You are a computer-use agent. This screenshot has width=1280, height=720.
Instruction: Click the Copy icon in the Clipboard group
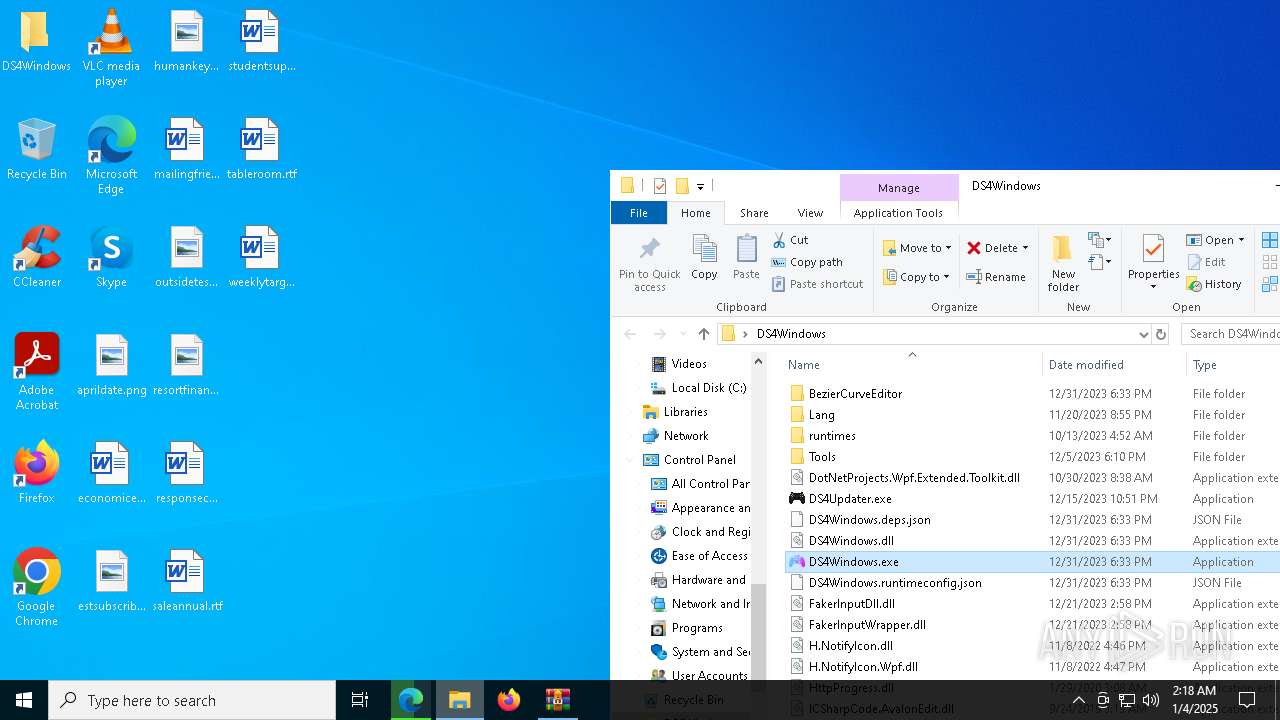(704, 257)
